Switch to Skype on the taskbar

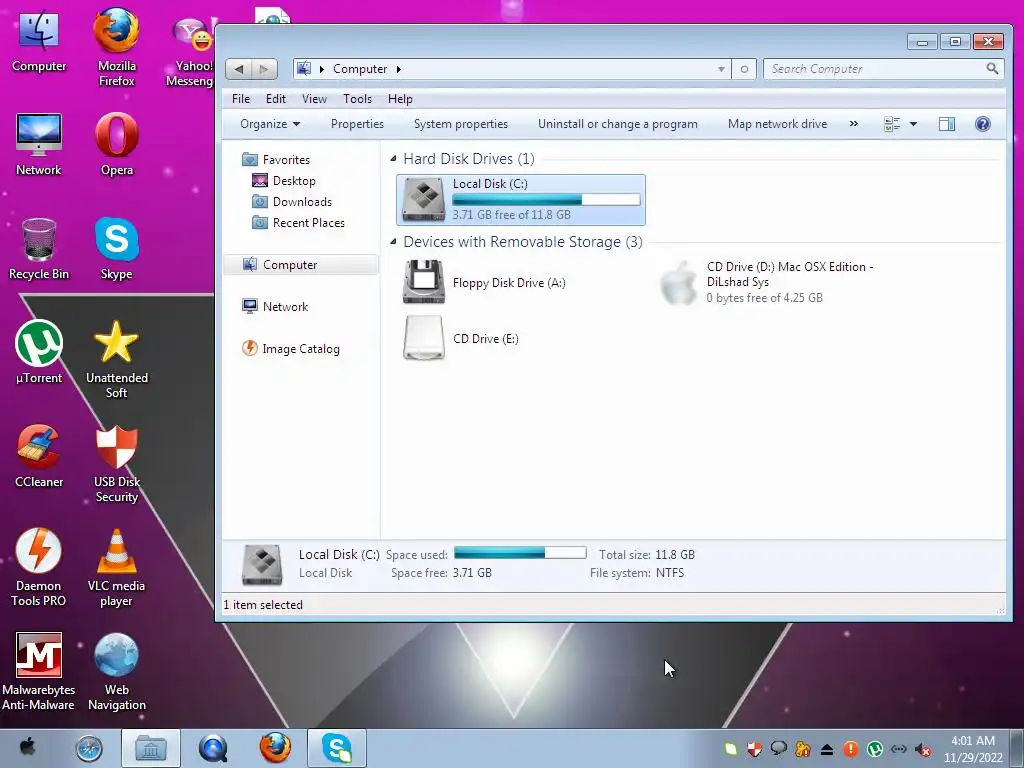(337, 748)
